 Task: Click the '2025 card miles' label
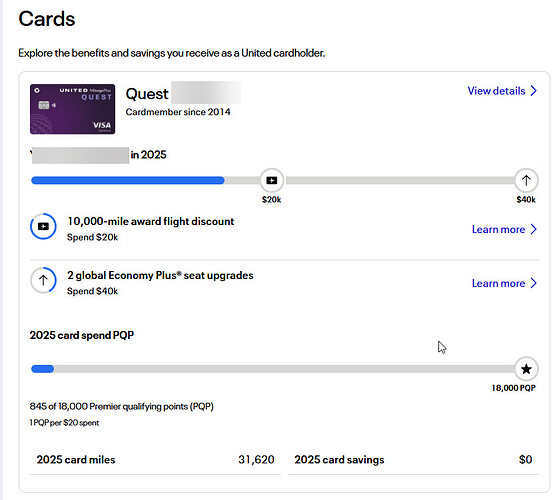pyautogui.click(x=76, y=460)
